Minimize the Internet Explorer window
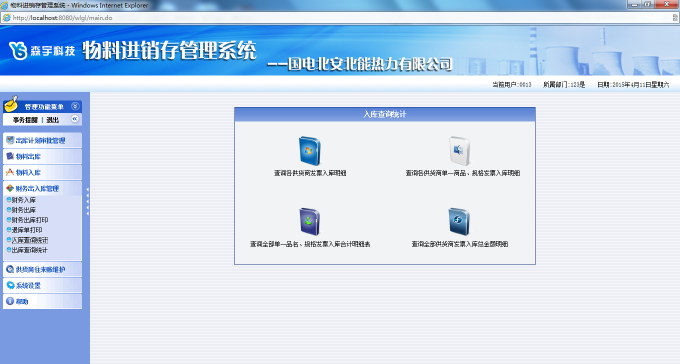Screen dimensions: 680x364 [634, 4]
